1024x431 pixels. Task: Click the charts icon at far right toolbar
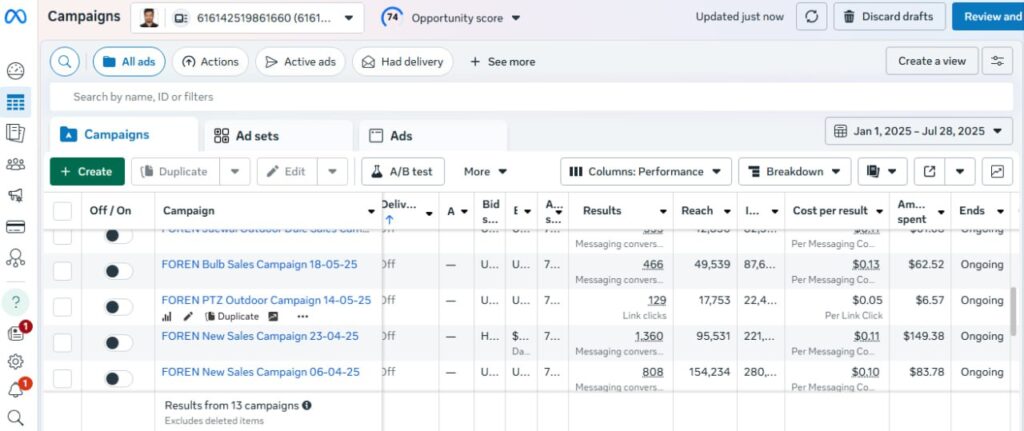click(997, 171)
